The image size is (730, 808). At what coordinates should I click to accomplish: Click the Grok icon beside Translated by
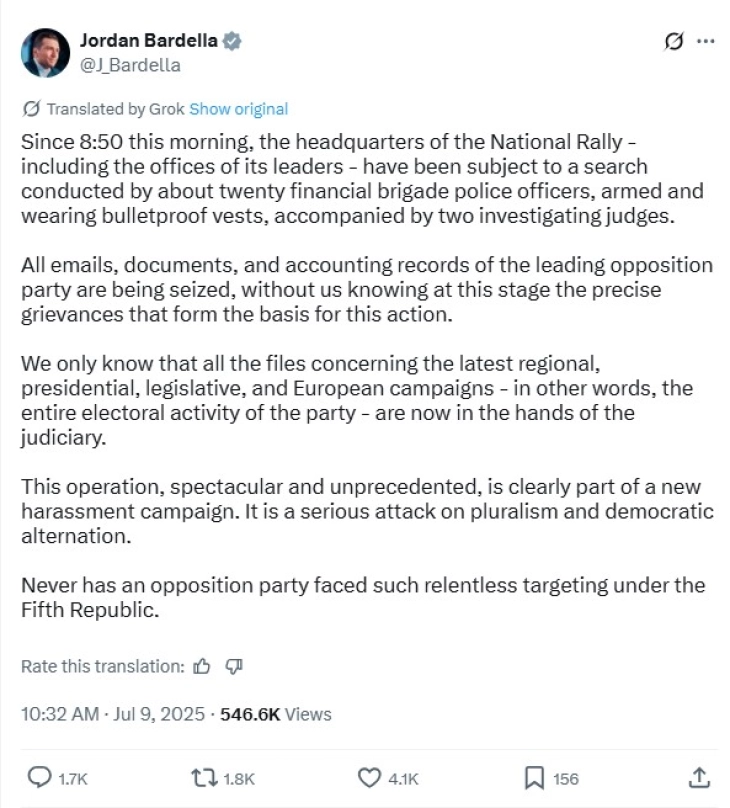click(30, 109)
